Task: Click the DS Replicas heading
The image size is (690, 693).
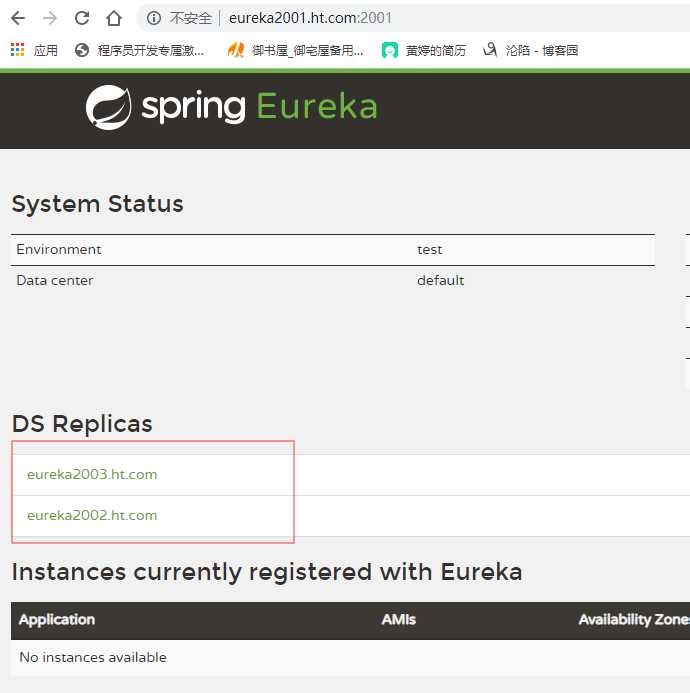Action: (82, 424)
